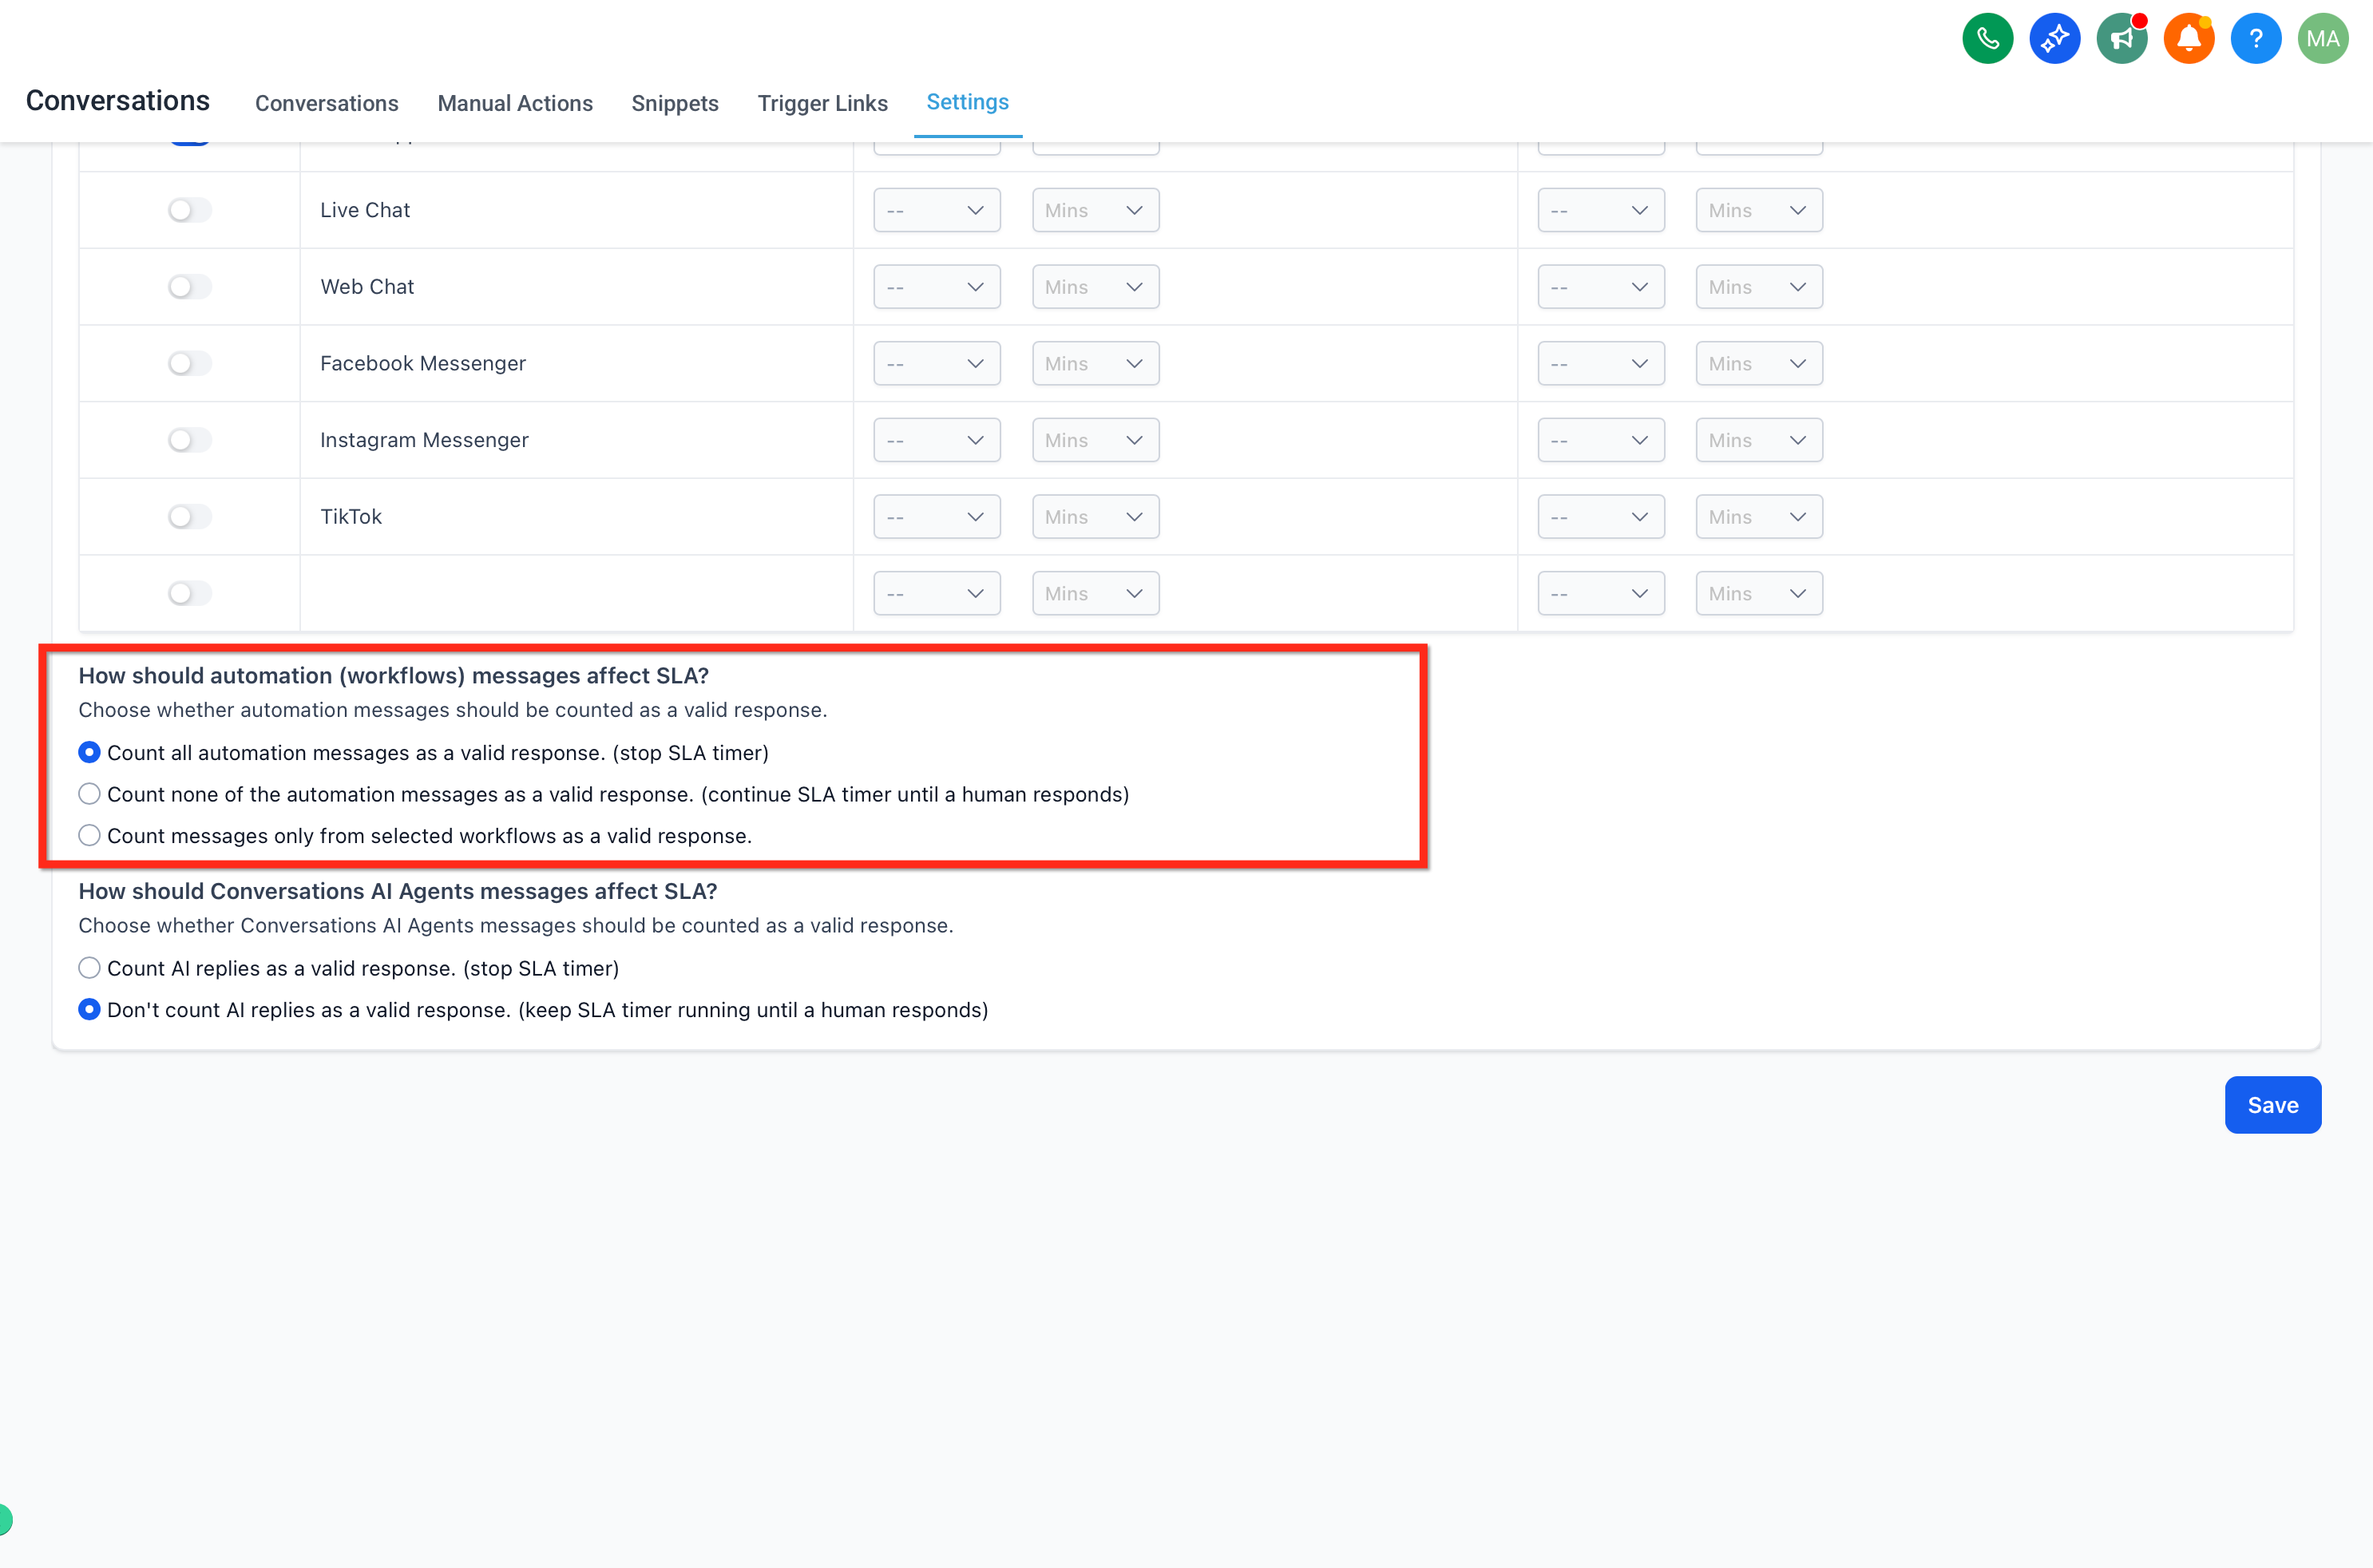Click the automation workflows SLA heading
The image size is (2373, 1568).
[x=394, y=676]
